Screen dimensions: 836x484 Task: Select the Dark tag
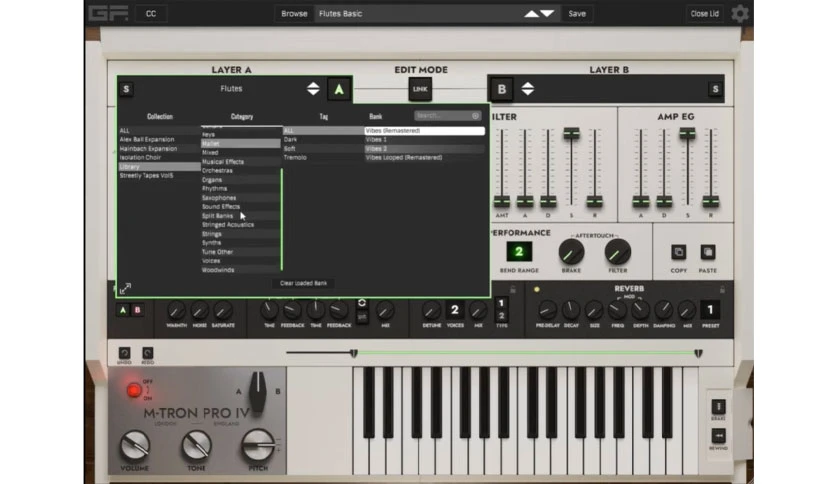(x=323, y=140)
